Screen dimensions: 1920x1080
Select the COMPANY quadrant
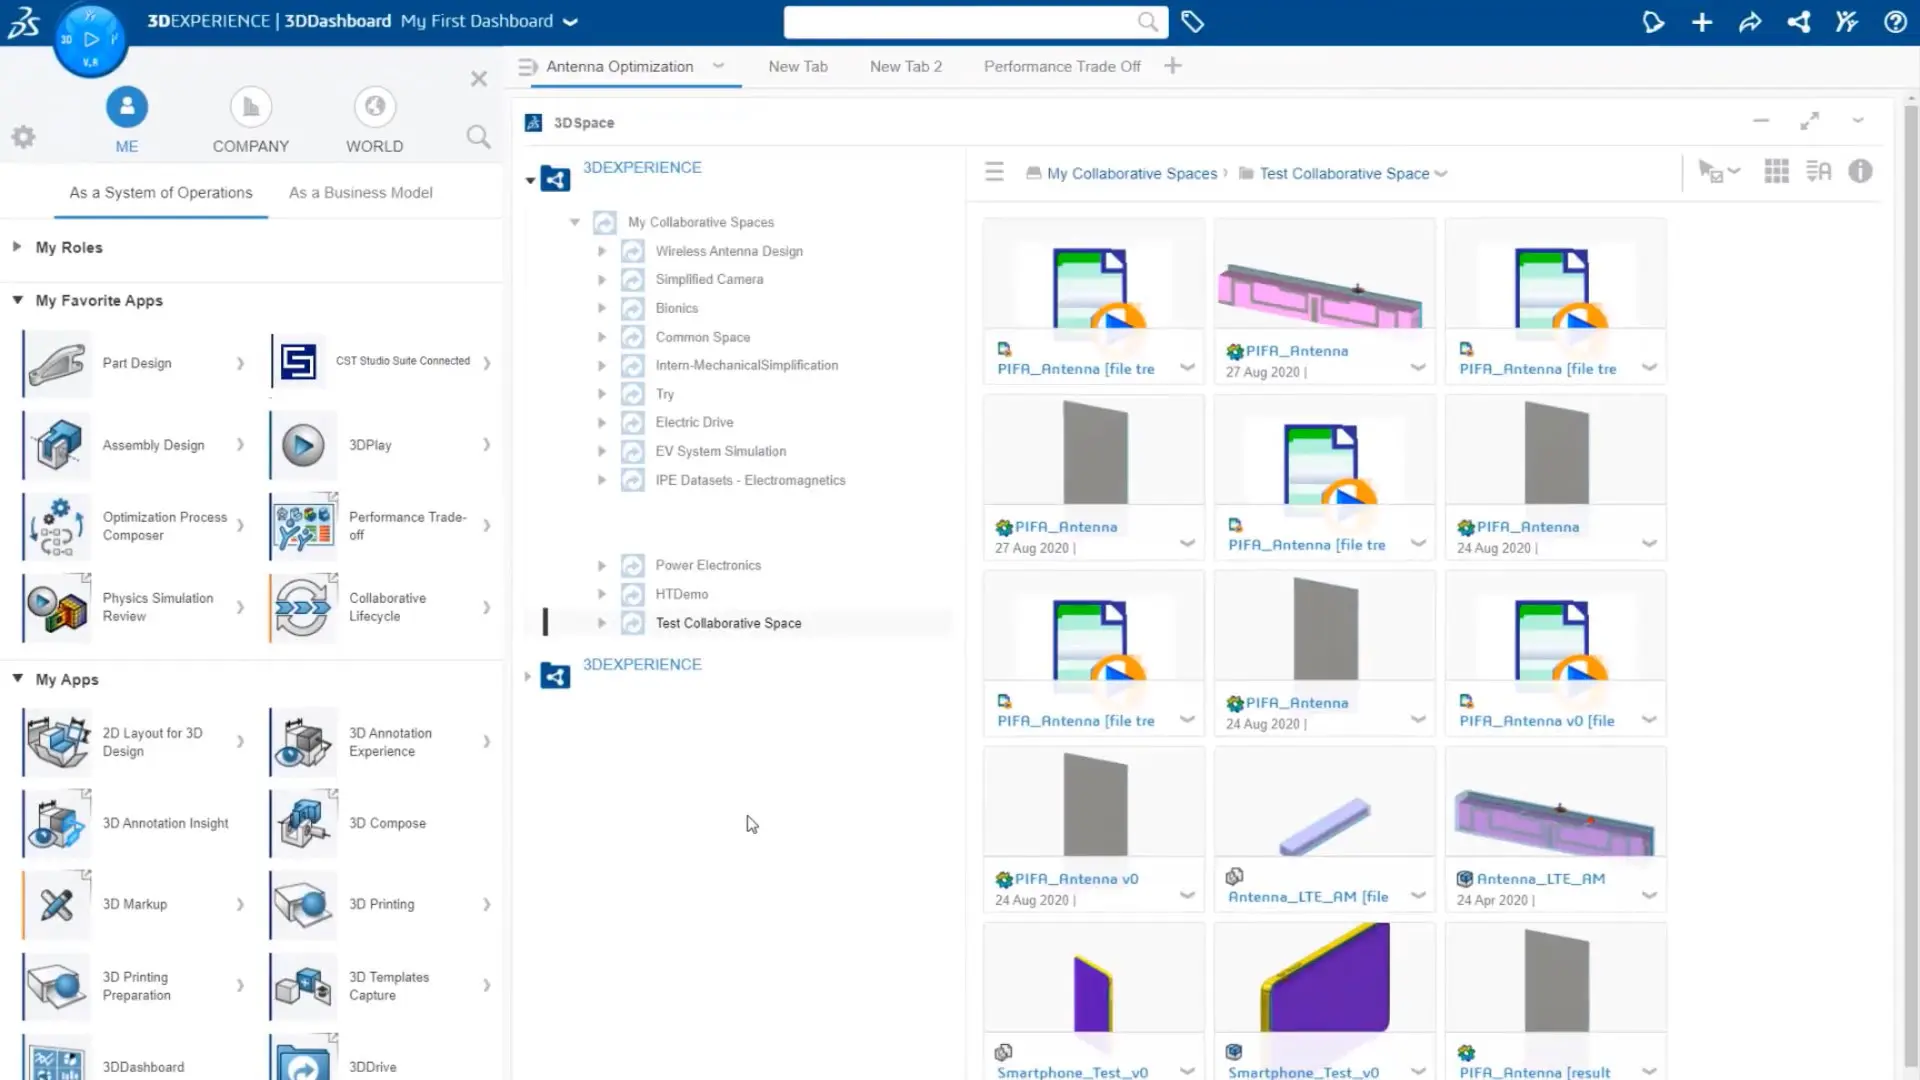250,120
